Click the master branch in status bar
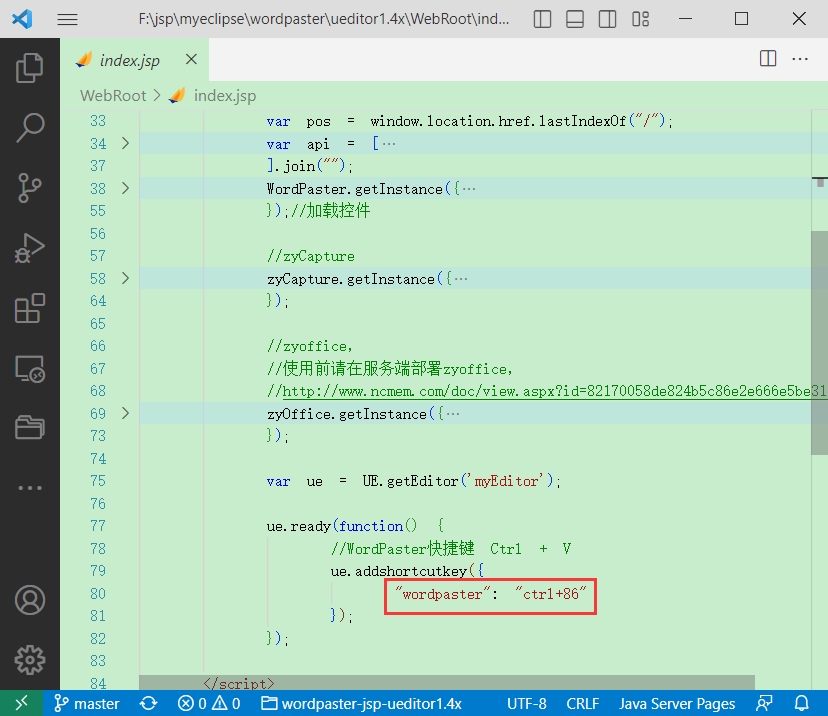Viewport: 828px width, 716px height. (87, 703)
